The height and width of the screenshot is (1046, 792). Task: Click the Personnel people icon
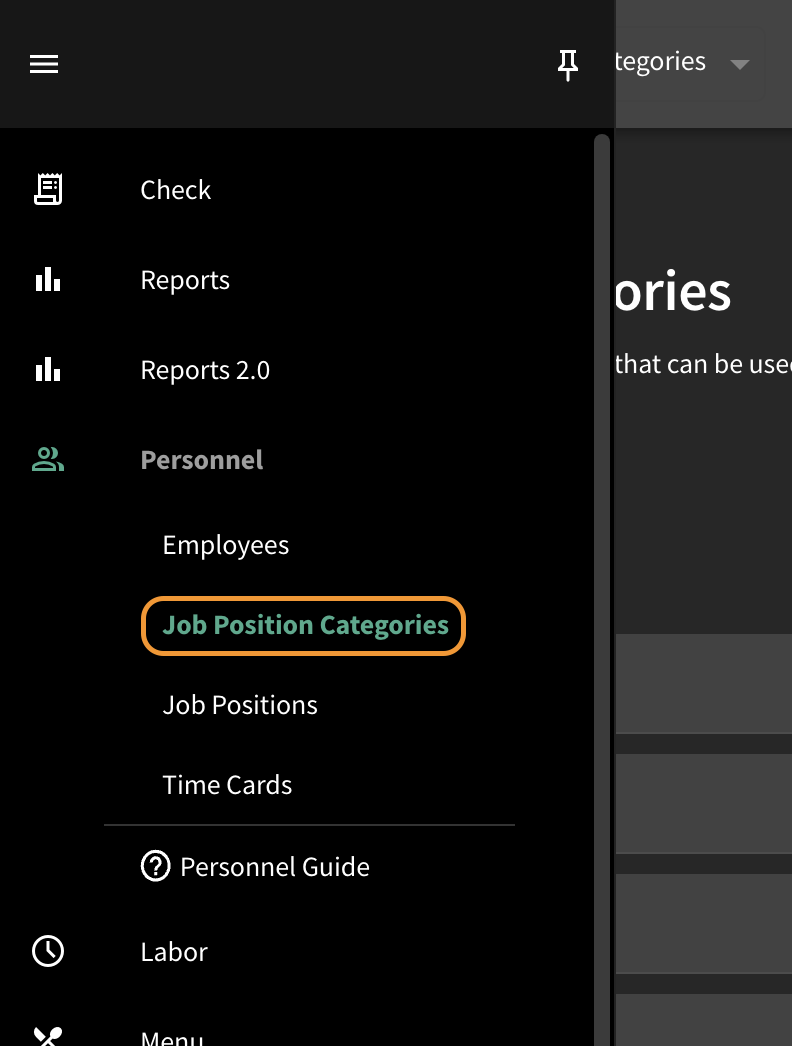point(48,460)
